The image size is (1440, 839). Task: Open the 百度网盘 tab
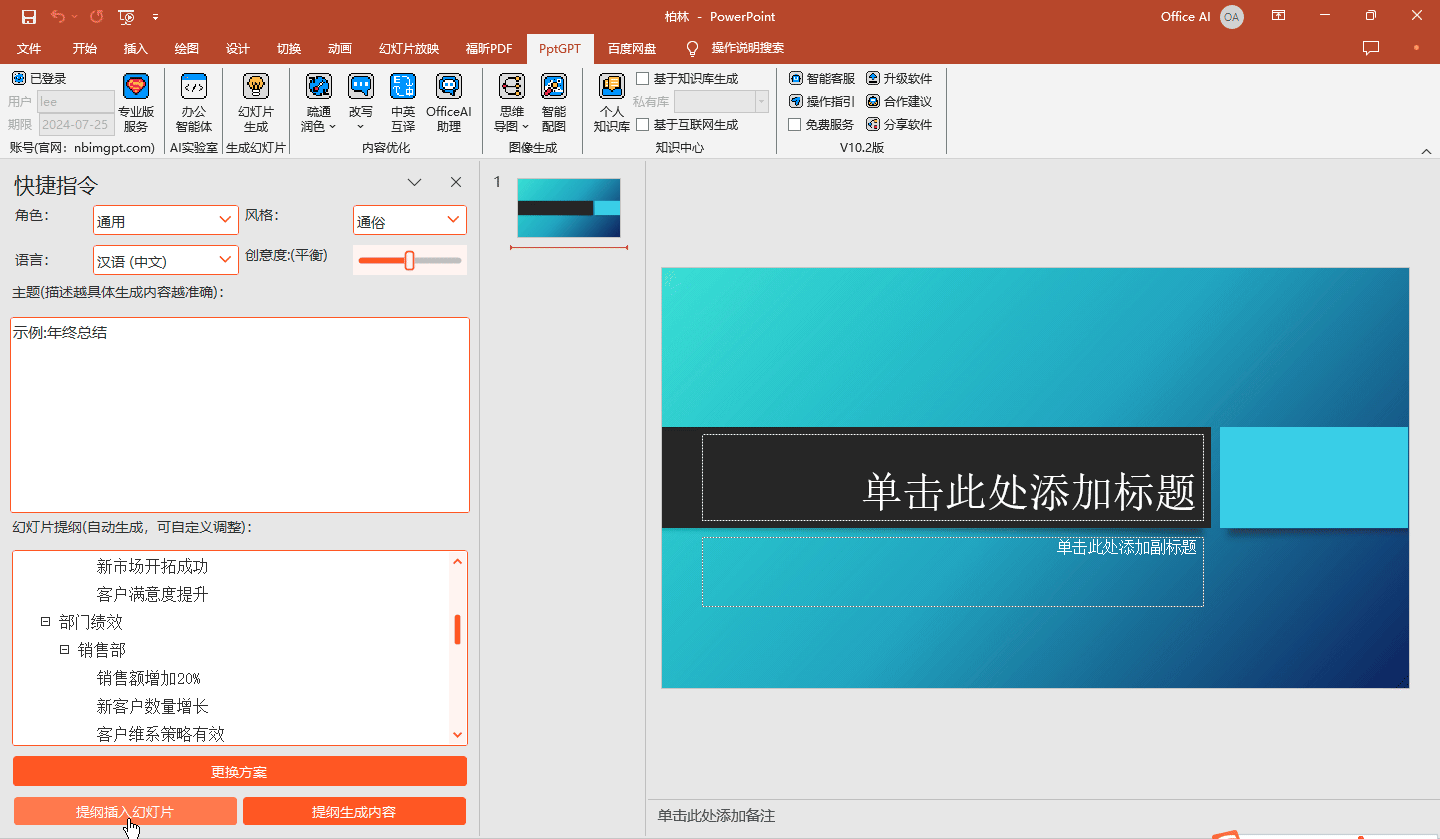632,48
